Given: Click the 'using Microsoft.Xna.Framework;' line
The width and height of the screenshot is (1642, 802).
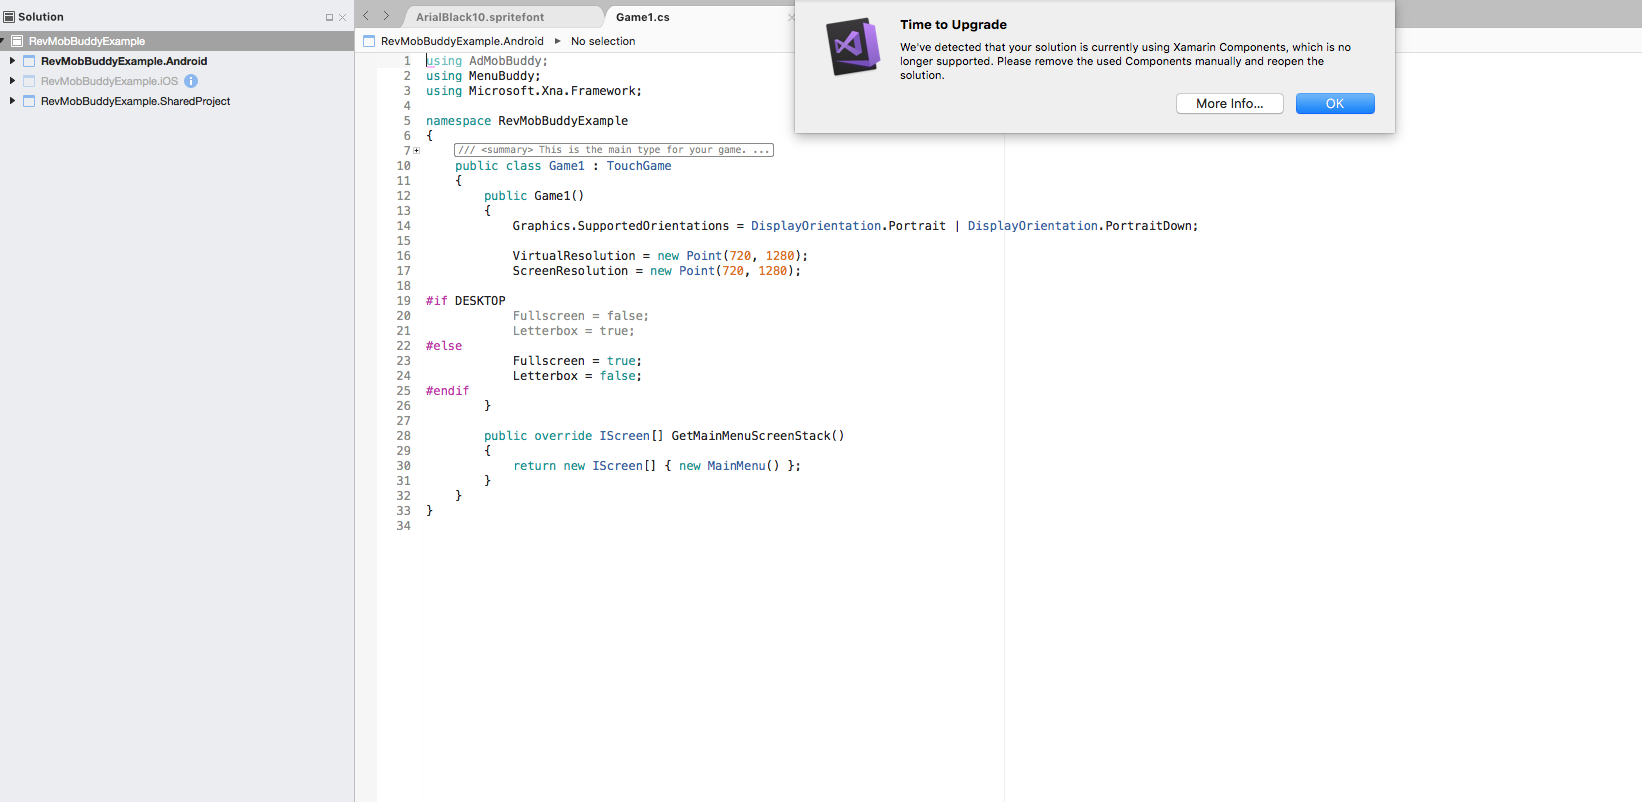Looking at the screenshot, I should (x=534, y=91).
